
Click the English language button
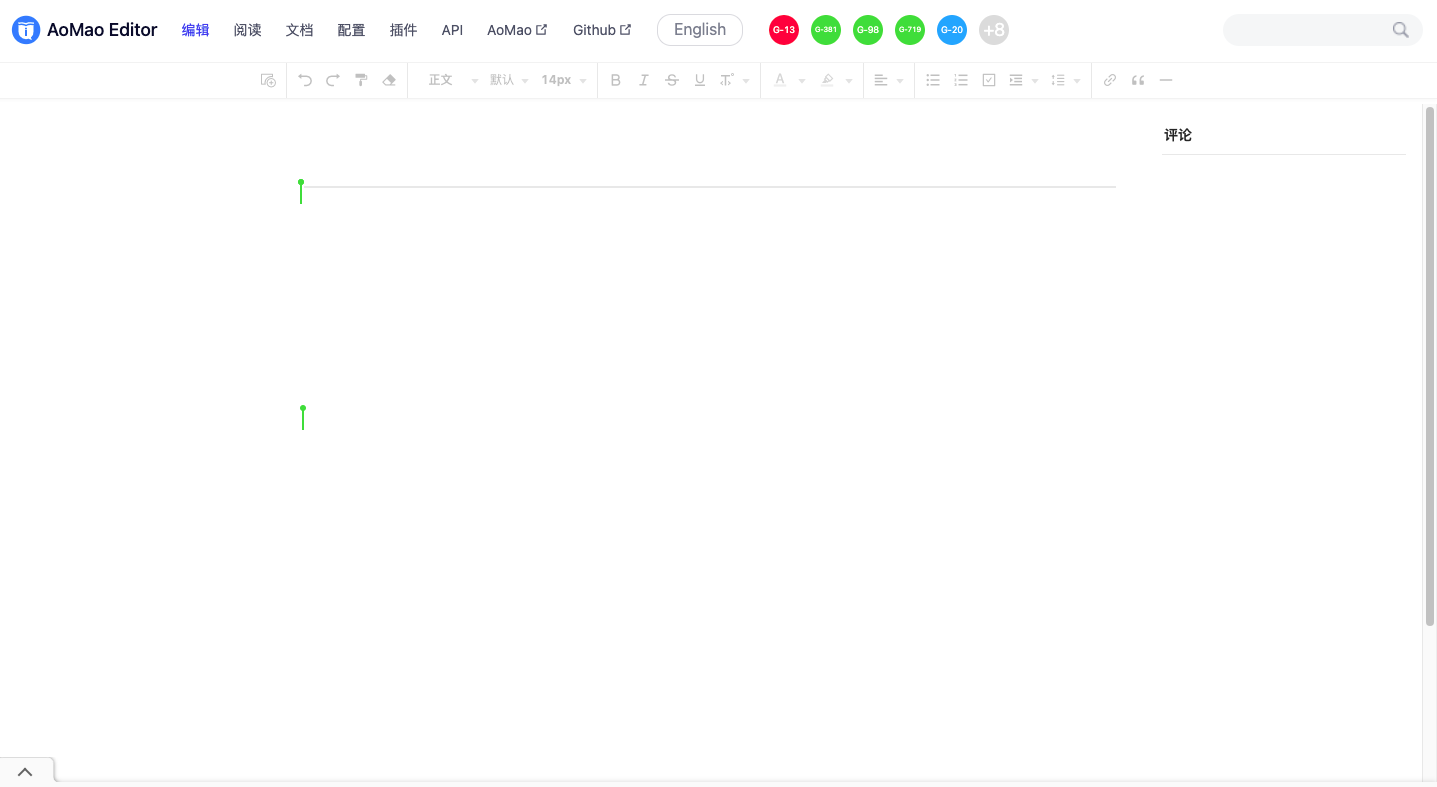pyautogui.click(x=699, y=29)
